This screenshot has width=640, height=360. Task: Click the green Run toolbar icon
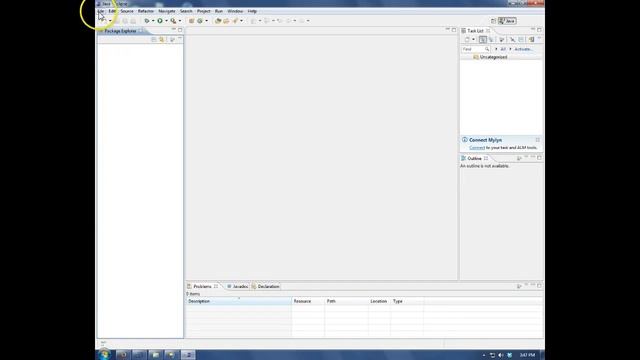click(160, 21)
